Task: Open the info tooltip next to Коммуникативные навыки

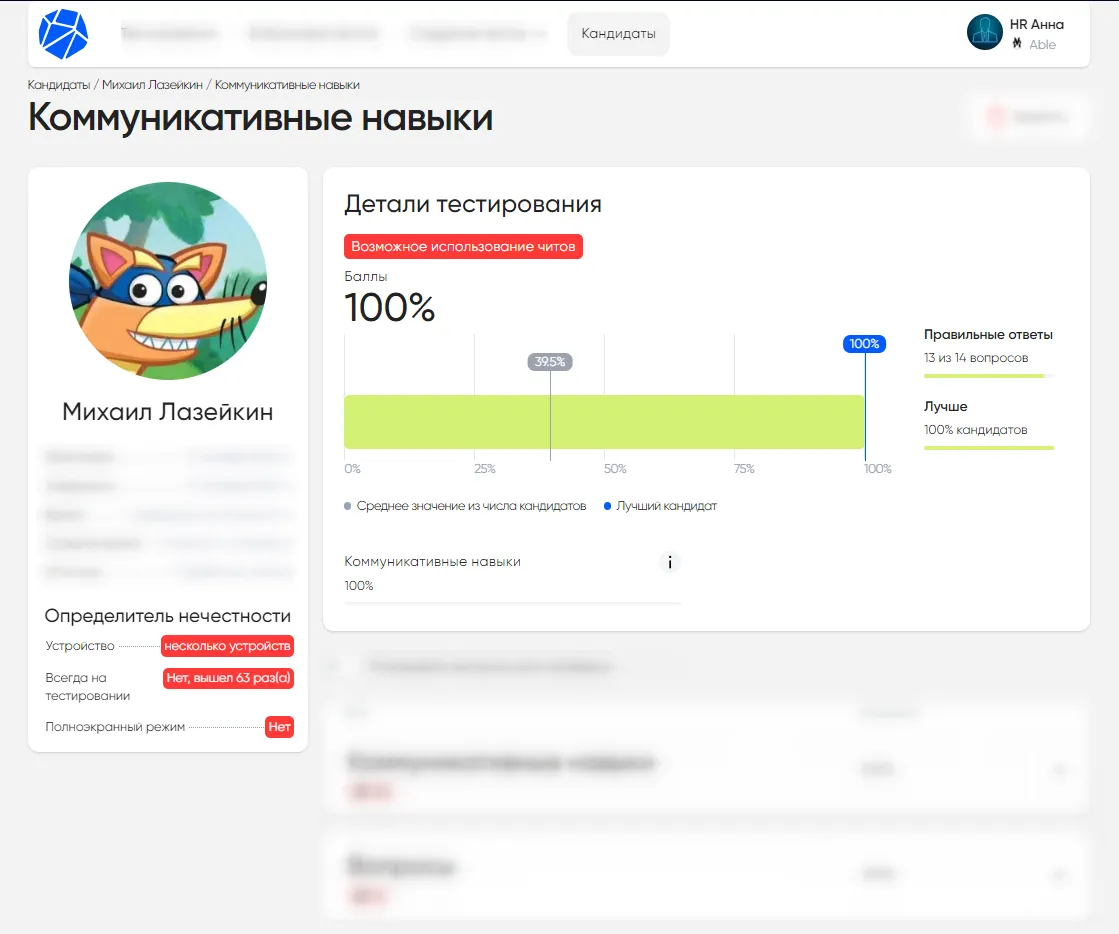Action: [x=669, y=562]
